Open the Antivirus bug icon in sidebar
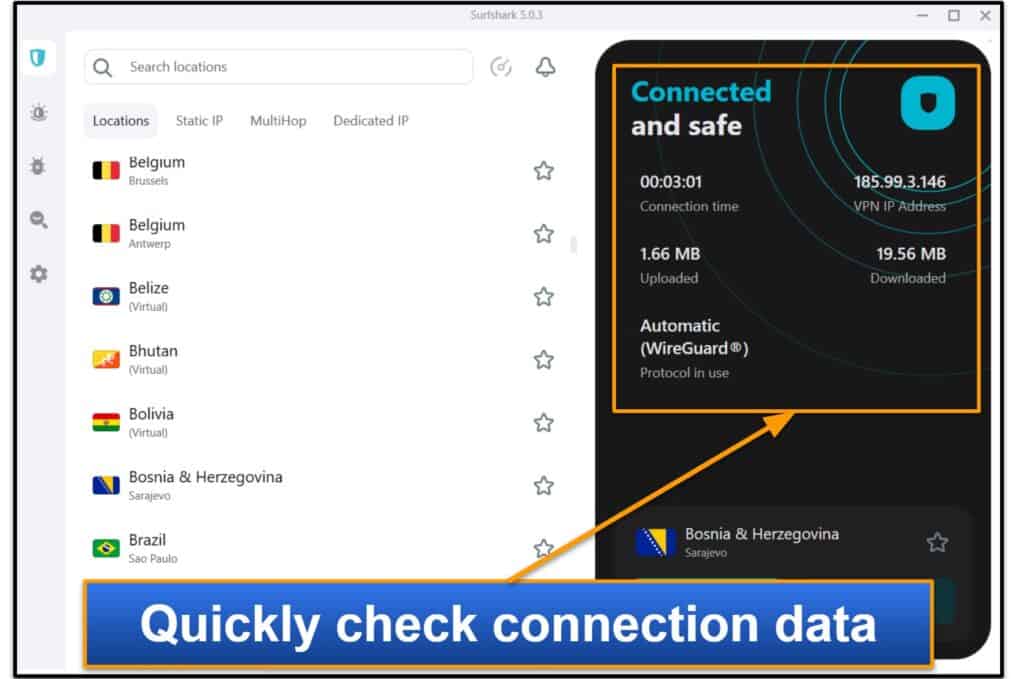Image resolution: width=1024 pixels, height=679 pixels. click(x=38, y=166)
